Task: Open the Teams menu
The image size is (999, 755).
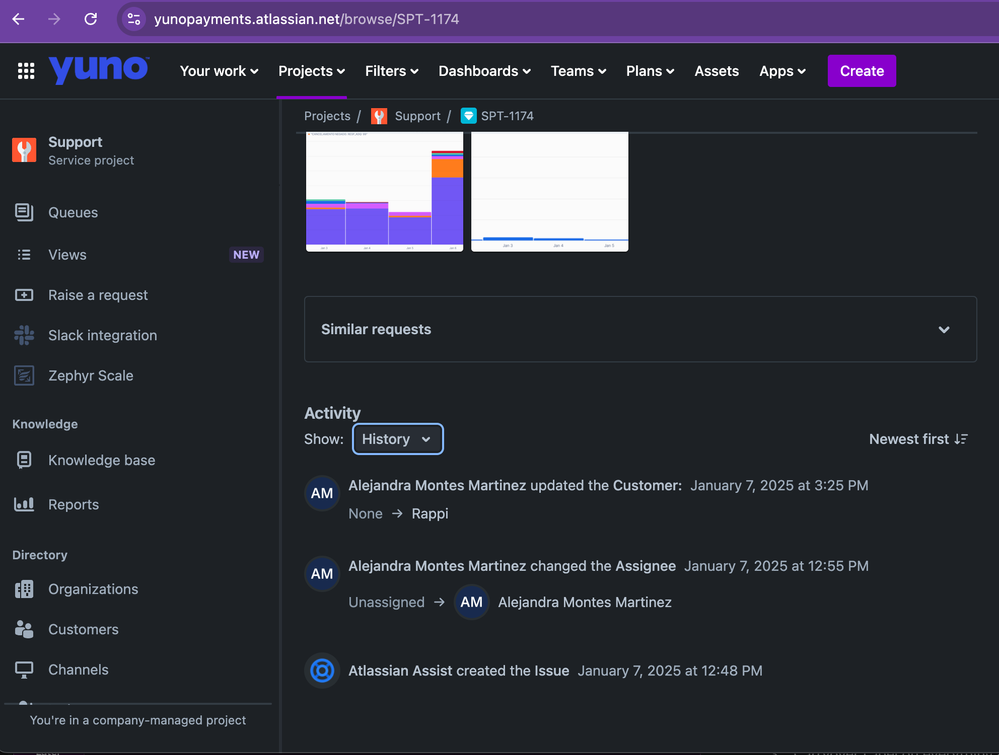Action: click(x=578, y=71)
